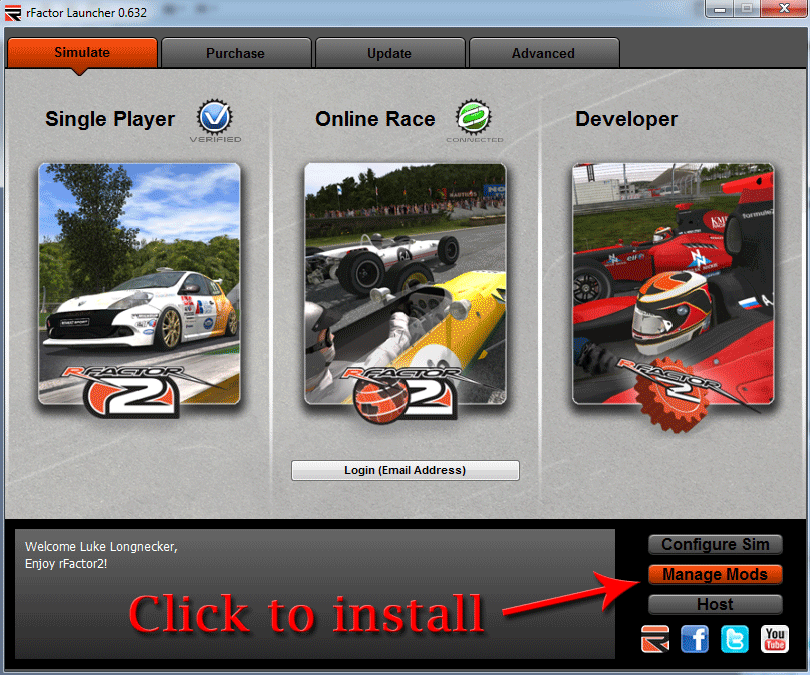Screen dimensions: 810x675
Task: Open the YouTube icon link
Action: [774, 639]
